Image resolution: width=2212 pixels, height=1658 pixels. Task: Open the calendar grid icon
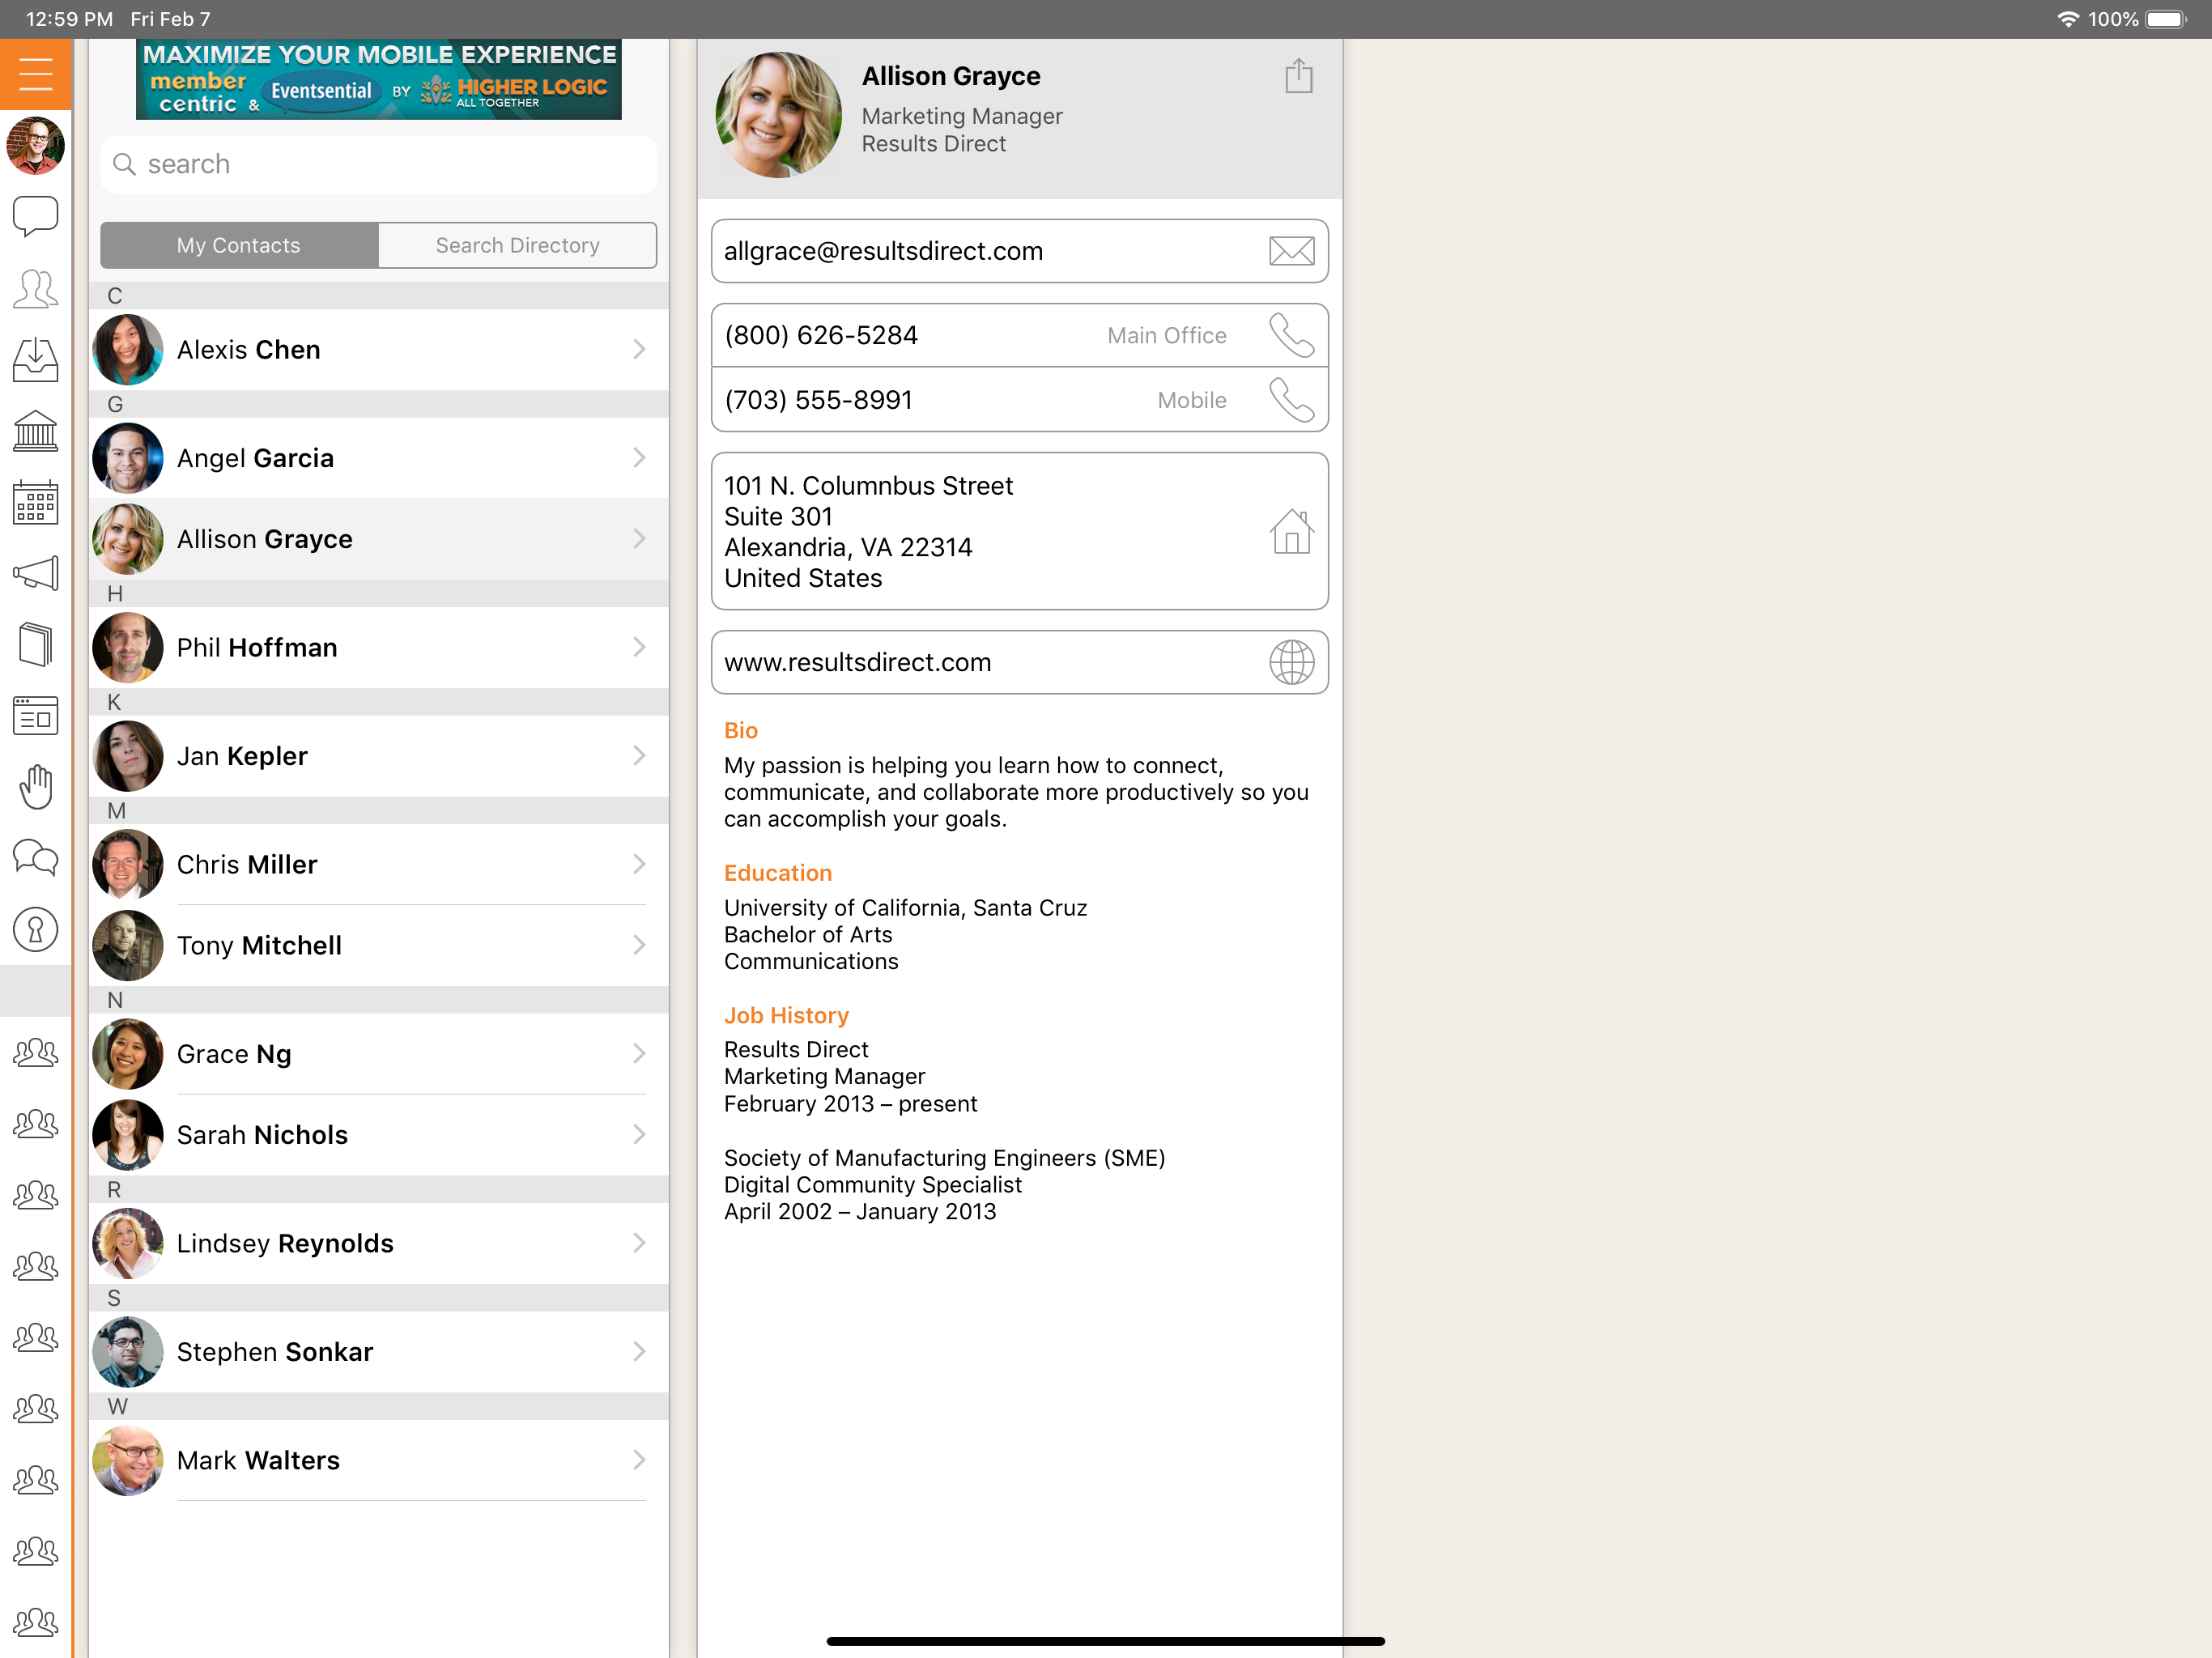[35, 502]
